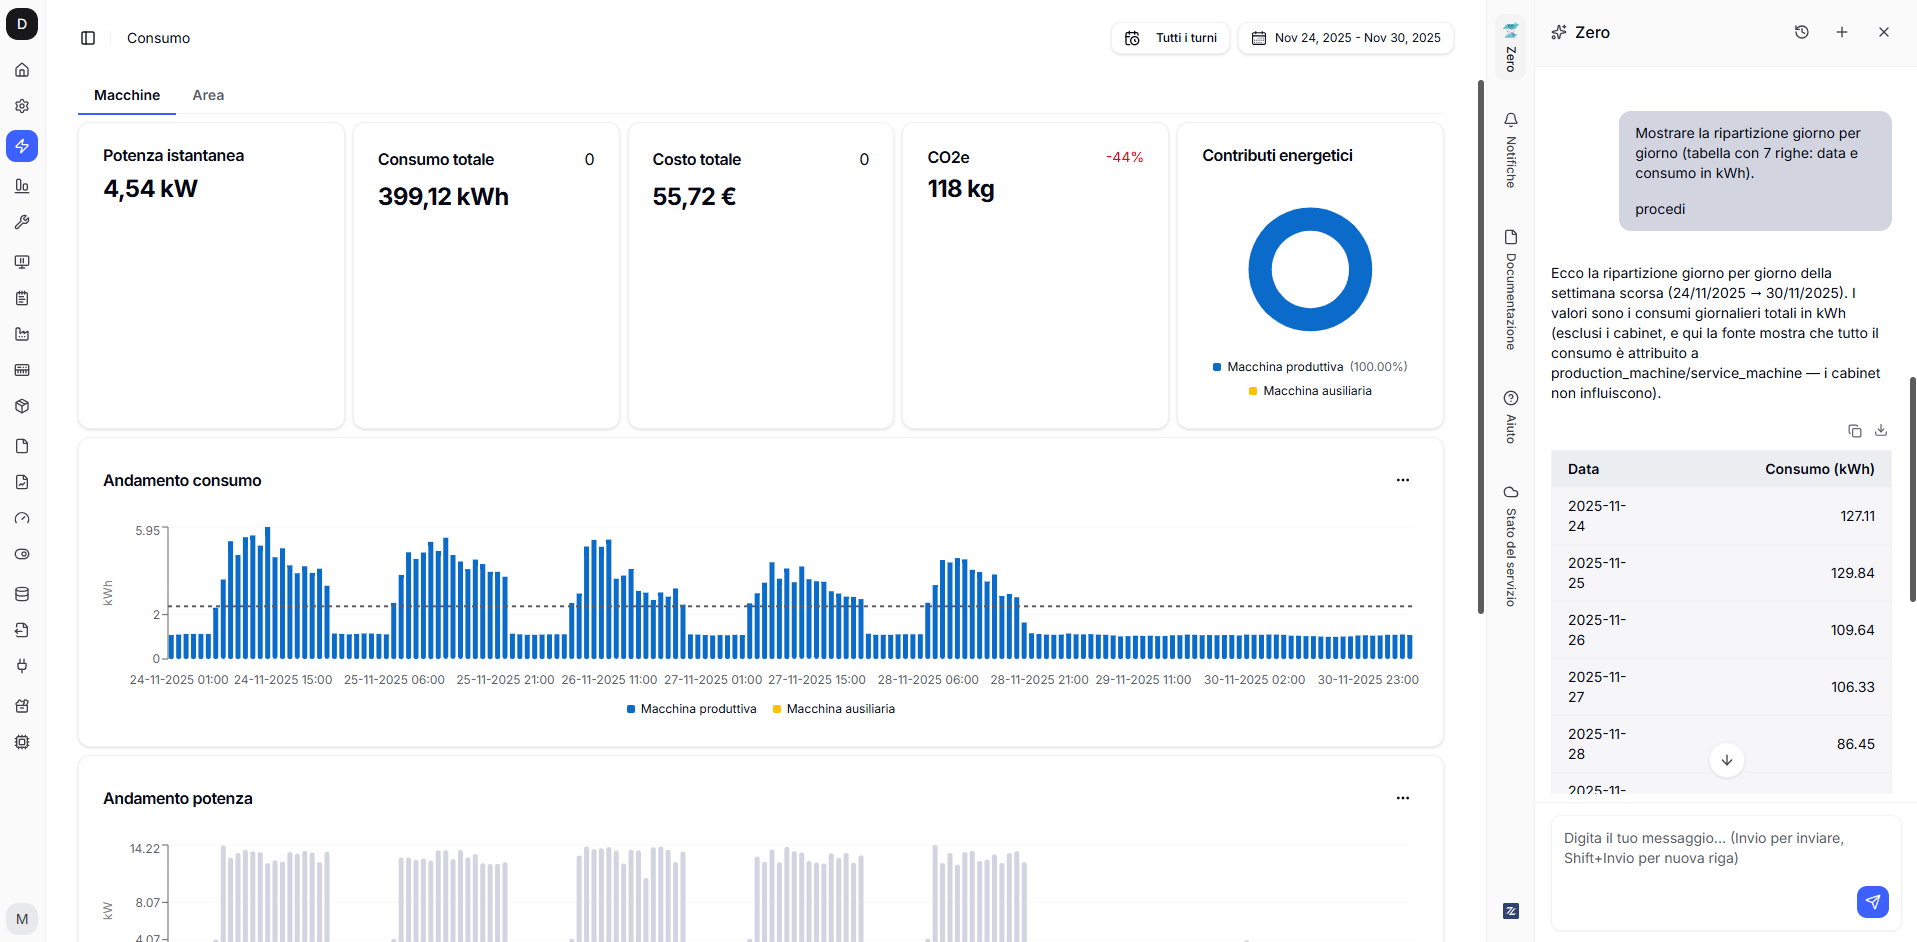Open the plug icon in sidebar
Image resolution: width=1917 pixels, height=942 pixels.
click(22, 666)
